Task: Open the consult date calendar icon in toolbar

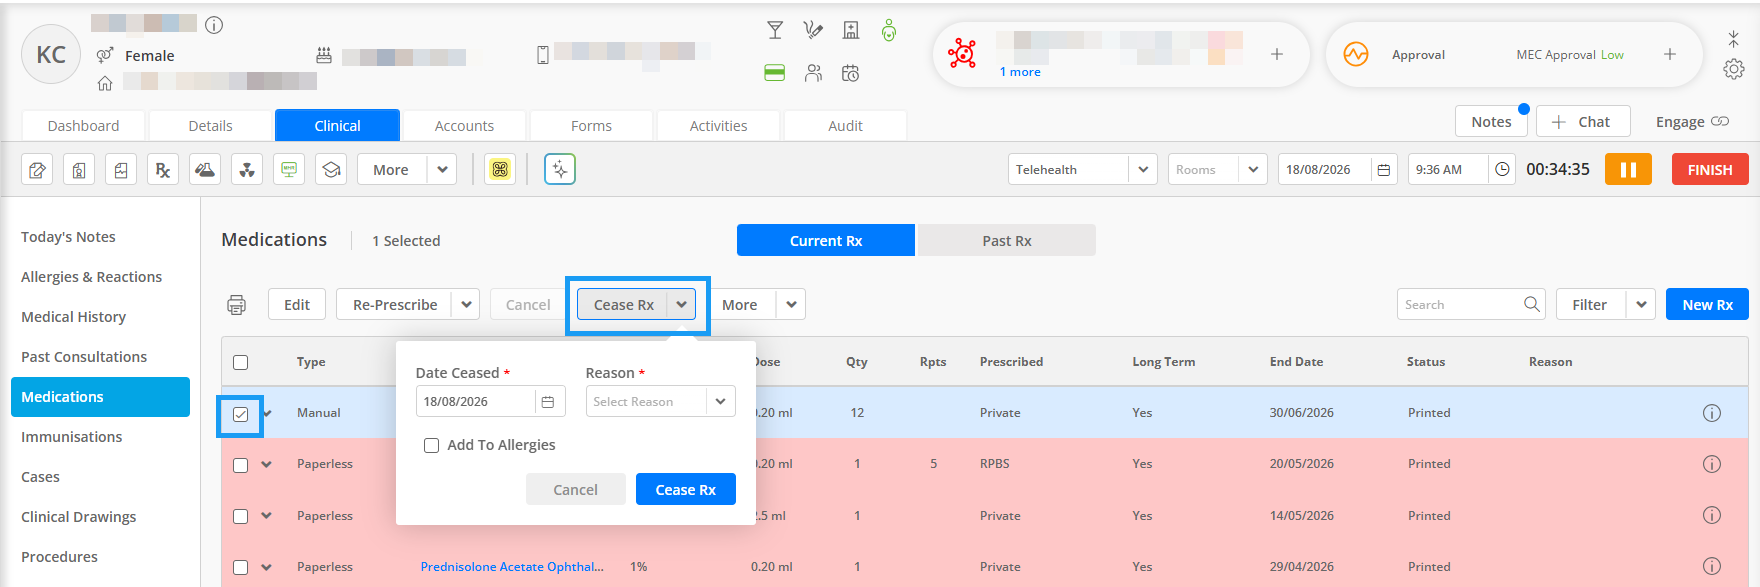Action: point(1384,170)
